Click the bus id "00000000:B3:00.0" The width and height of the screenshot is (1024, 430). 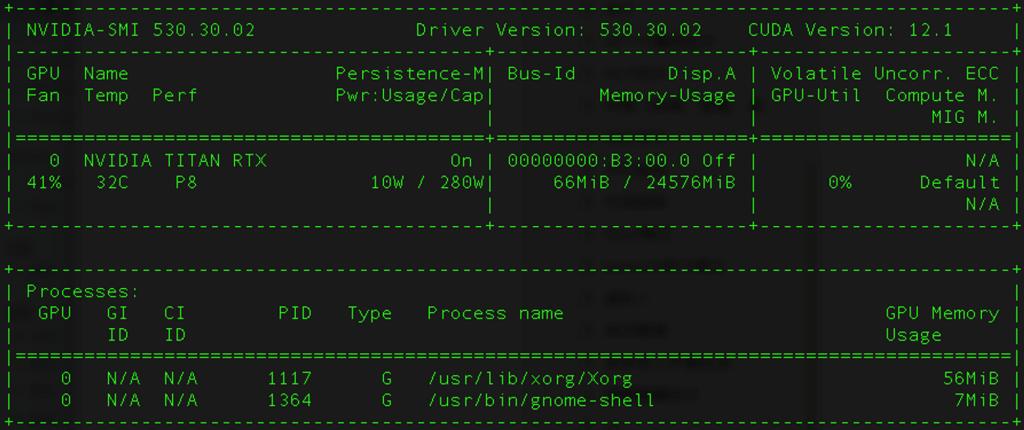[599, 161]
